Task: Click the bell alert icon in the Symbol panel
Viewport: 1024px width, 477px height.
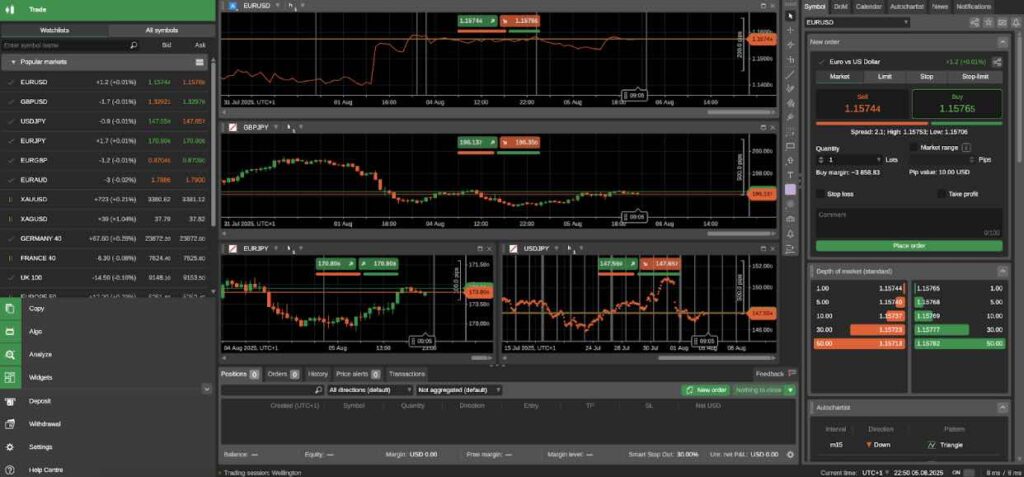Action: tap(1016, 22)
